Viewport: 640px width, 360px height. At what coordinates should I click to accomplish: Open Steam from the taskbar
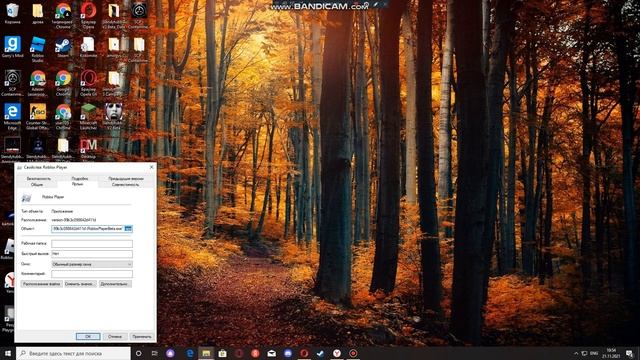(320, 353)
